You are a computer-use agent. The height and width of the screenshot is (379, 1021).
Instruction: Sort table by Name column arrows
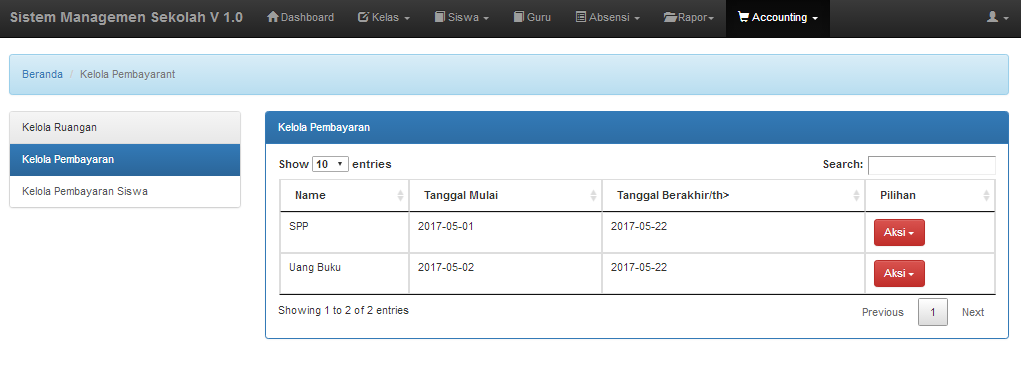(x=400, y=195)
